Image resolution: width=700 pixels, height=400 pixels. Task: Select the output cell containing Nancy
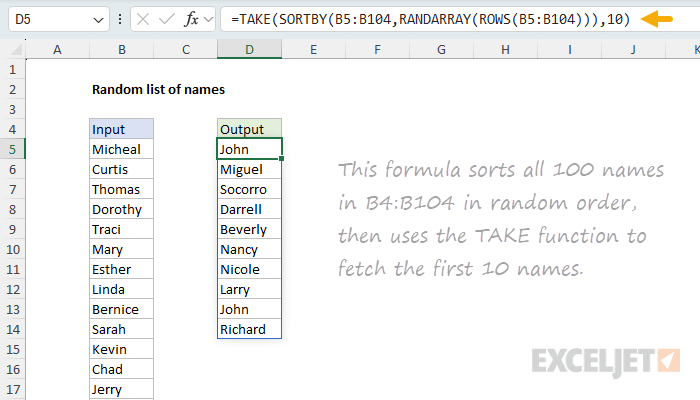(250, 249)
